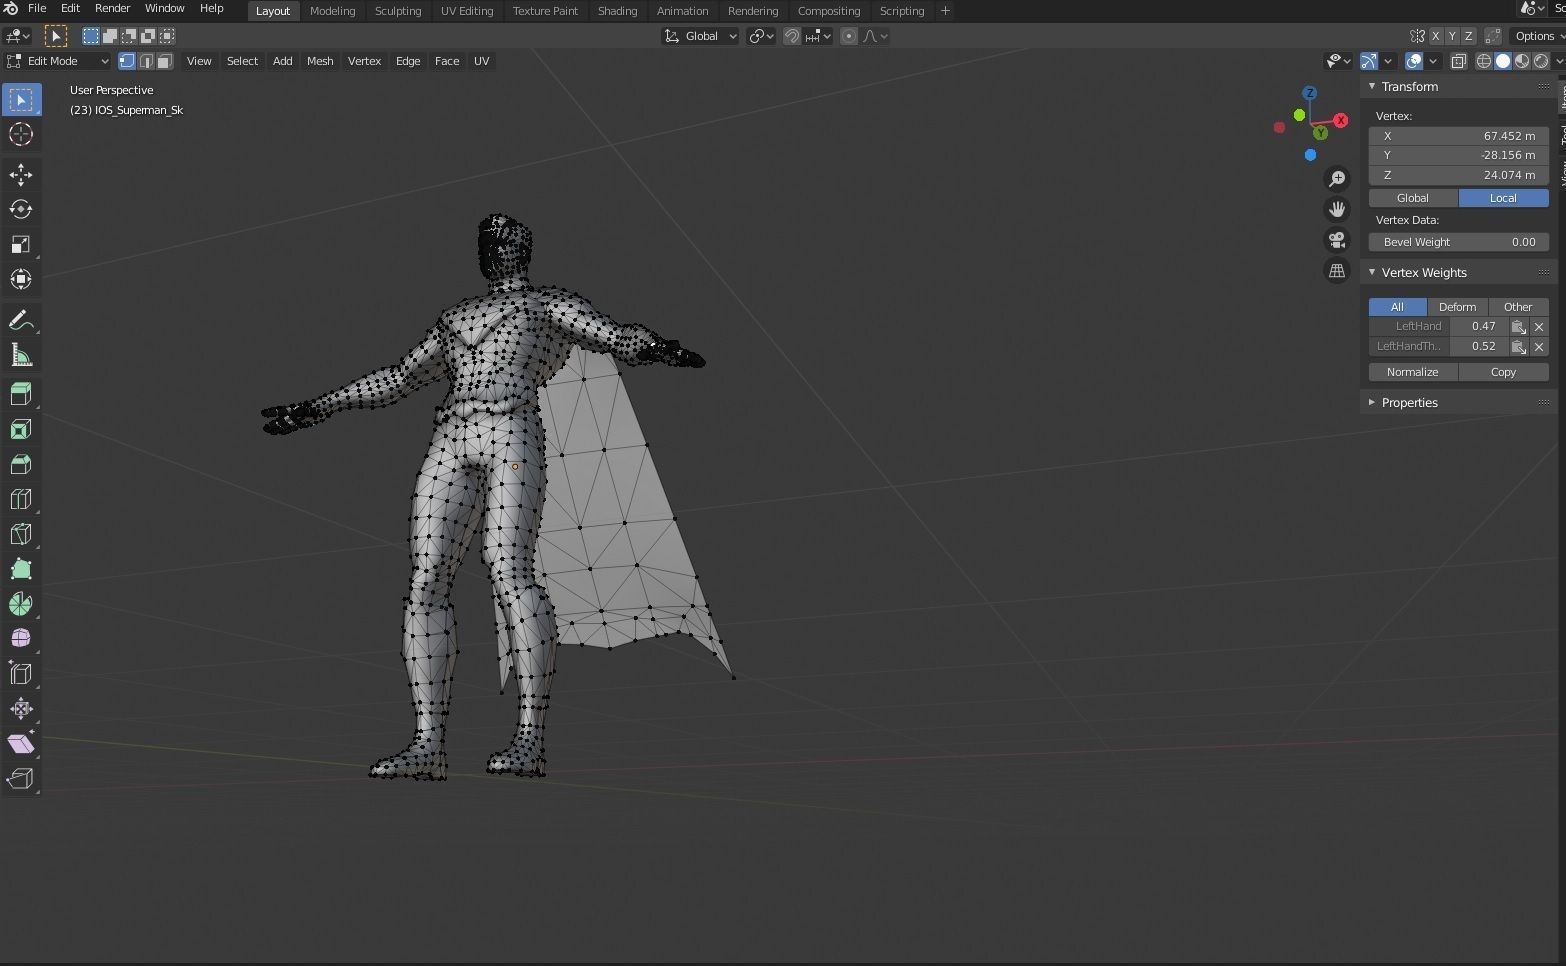Toggle the camera view icon
1566x966 pixels.
(x=1337, y=240)
